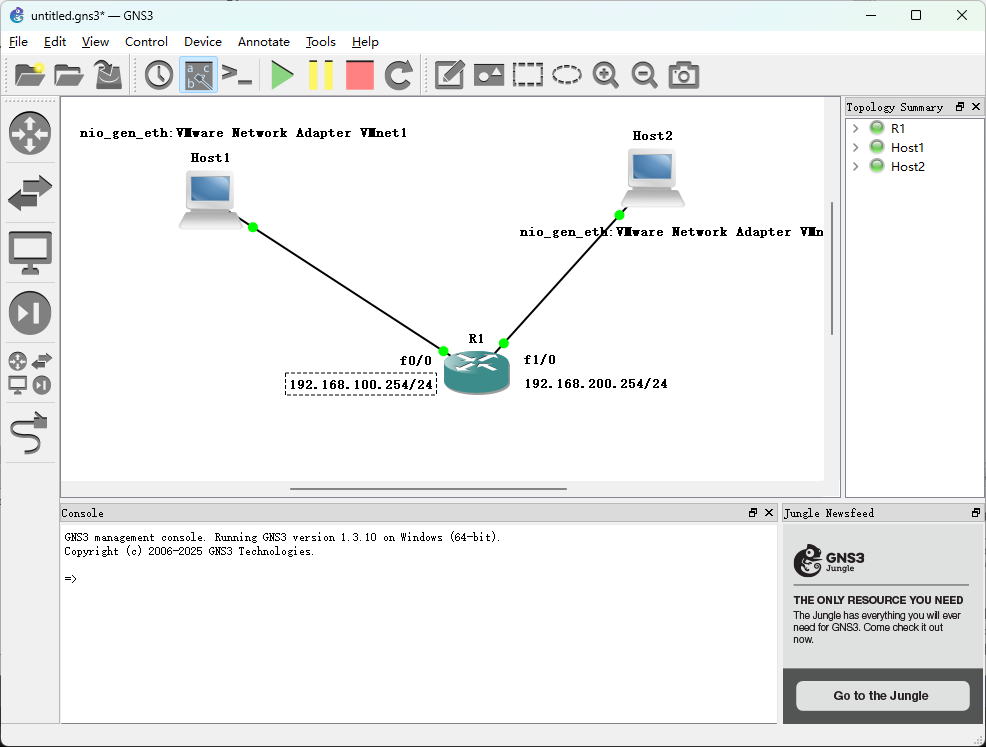Screen dimensions: 986x747
Task: Click the Save project icon
Action: point(108,75)
